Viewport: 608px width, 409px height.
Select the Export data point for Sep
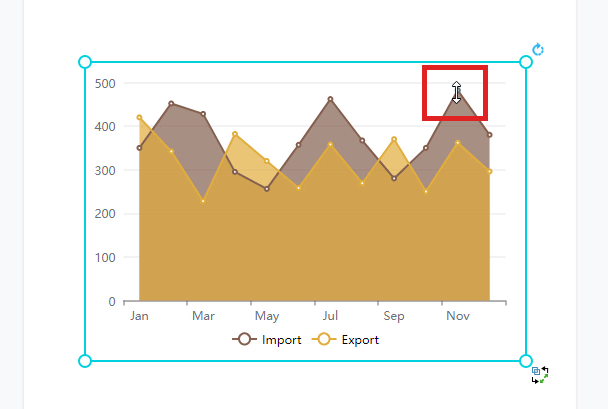[394, 139]
